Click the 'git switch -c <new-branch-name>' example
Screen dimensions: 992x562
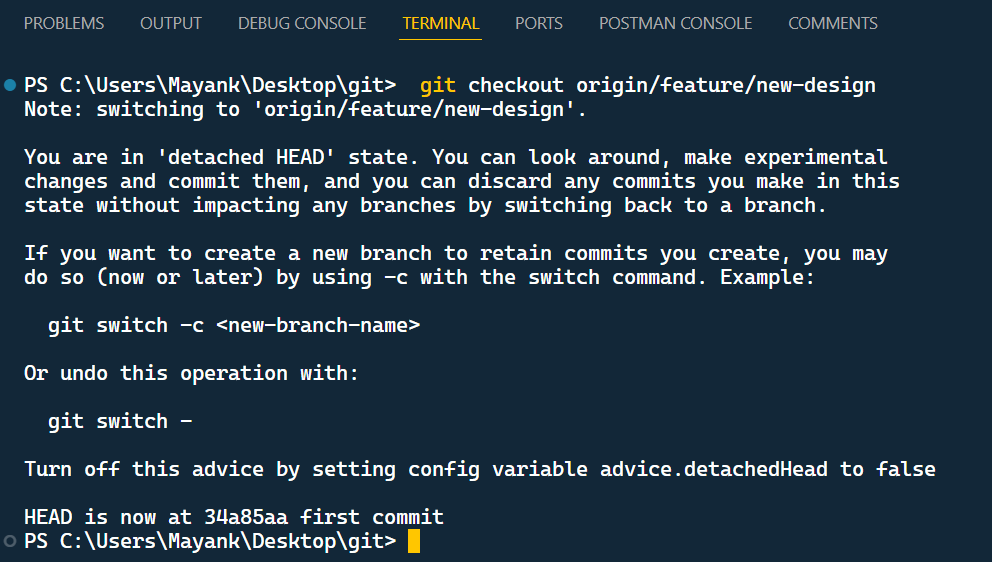tap(234, 325)
